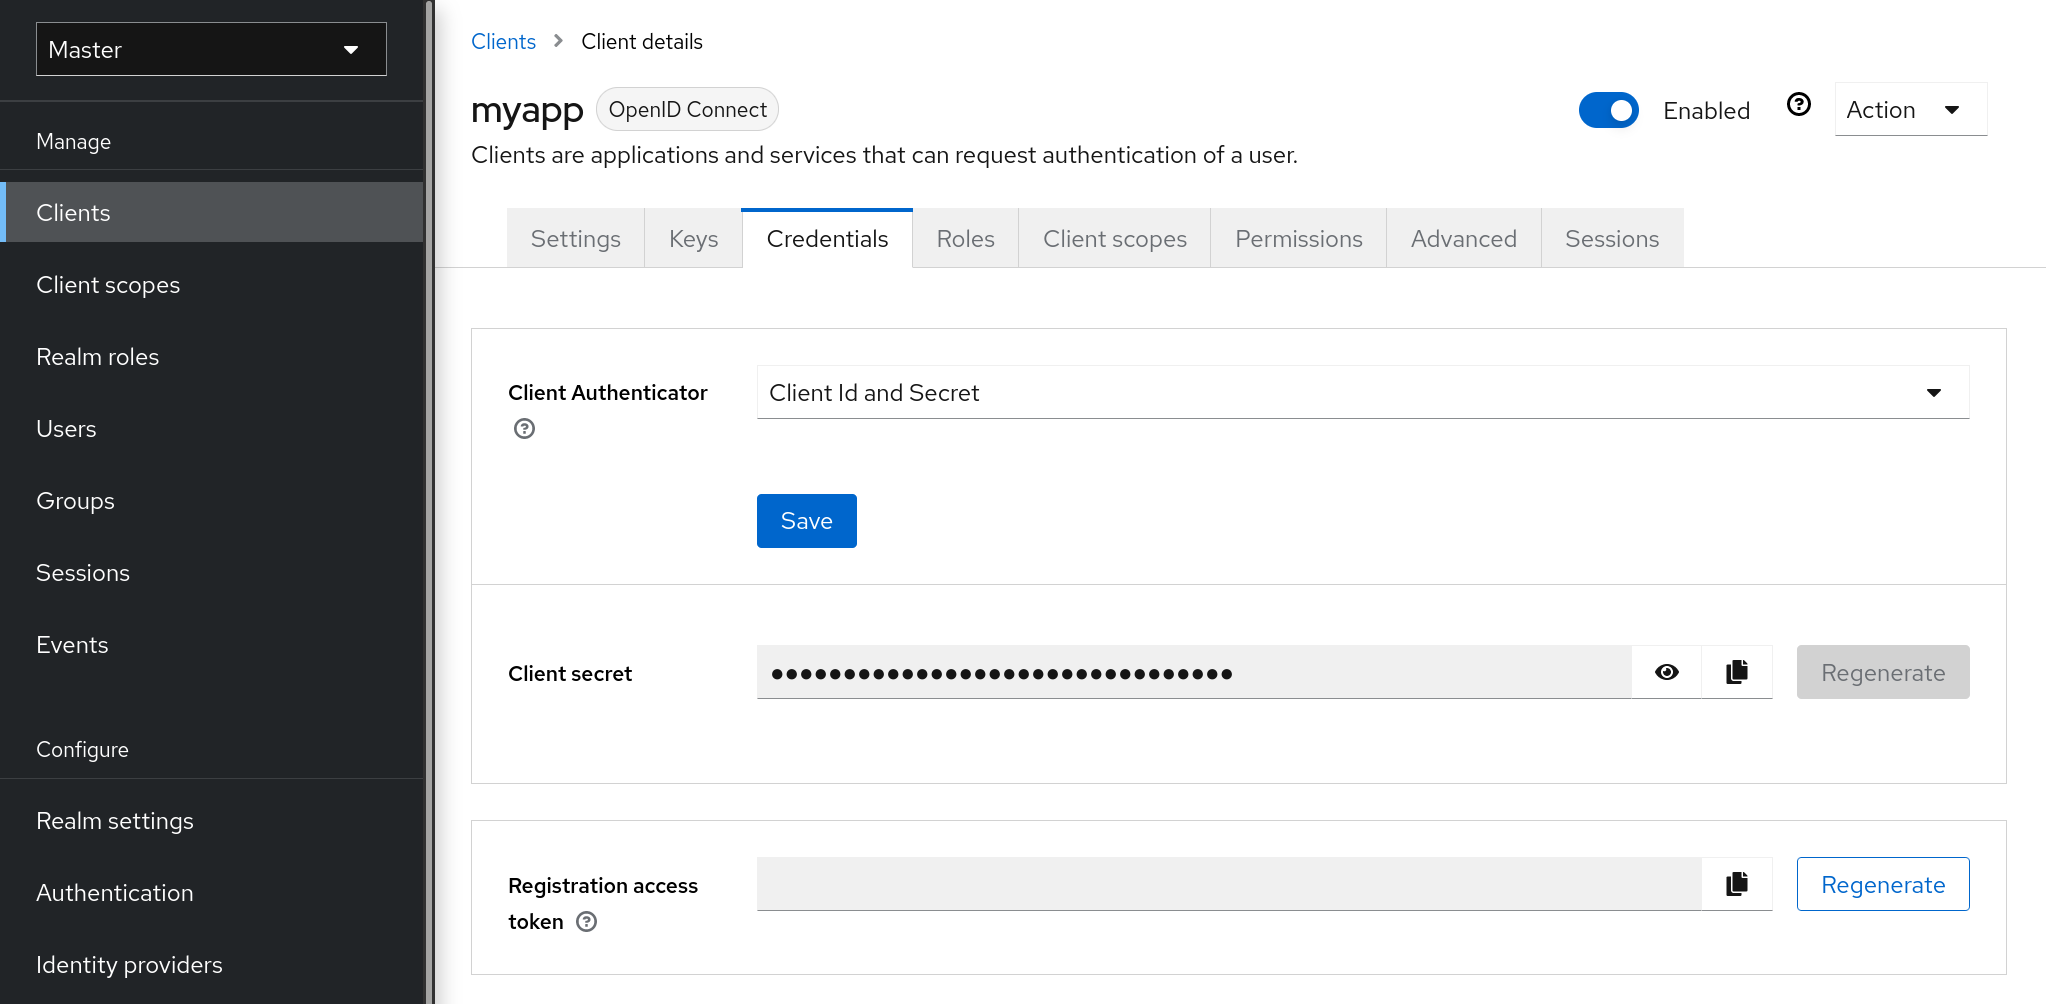This screenshot has height=1004, width=2046.
Task: Open help for Client Authenticator
Action: pos(523,429)
